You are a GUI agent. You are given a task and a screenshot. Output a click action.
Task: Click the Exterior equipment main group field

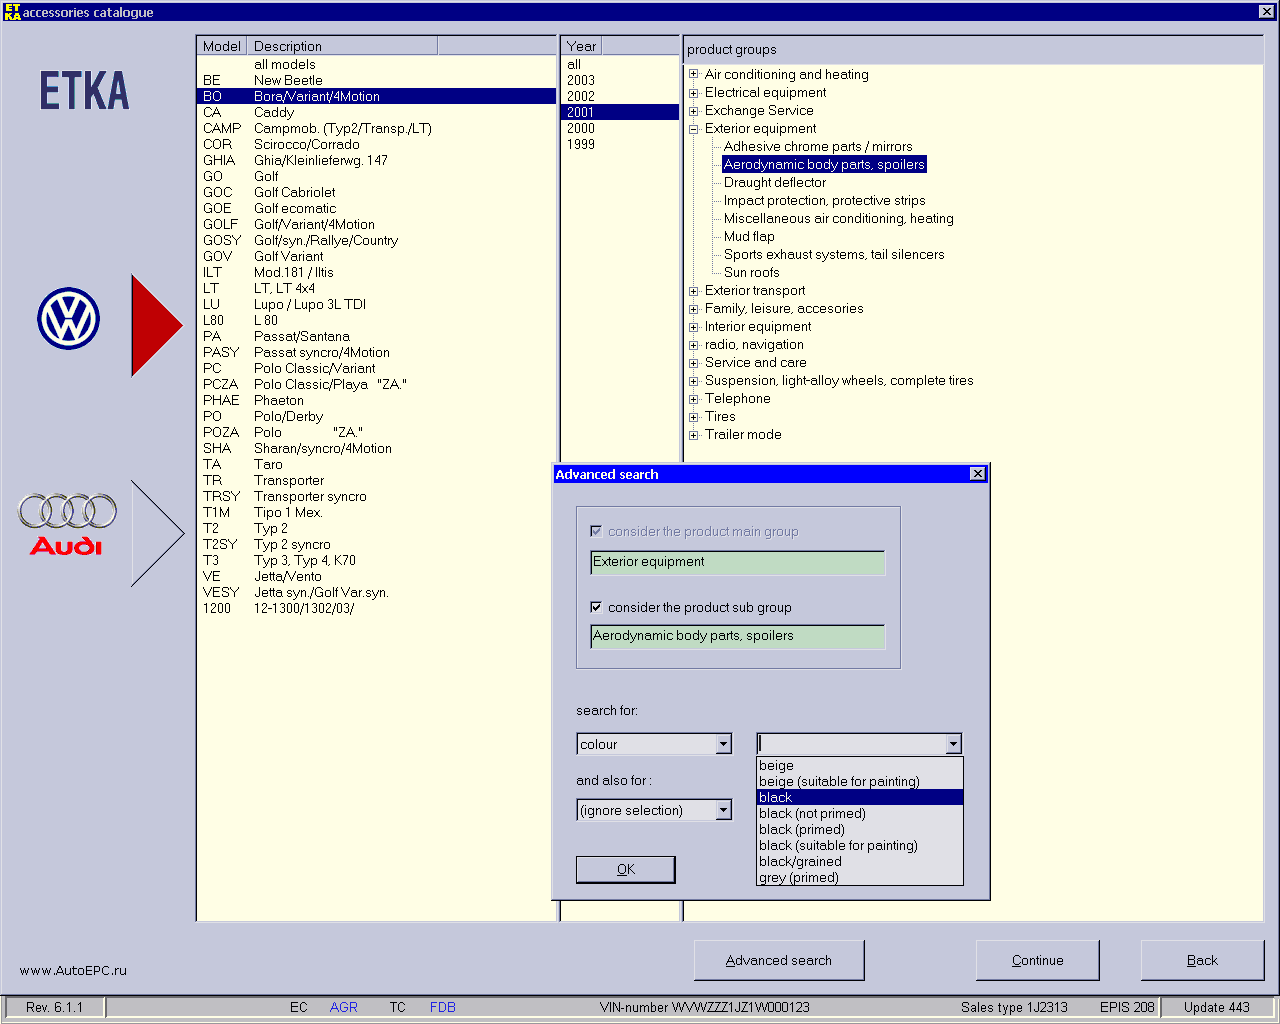pos(738,563)
